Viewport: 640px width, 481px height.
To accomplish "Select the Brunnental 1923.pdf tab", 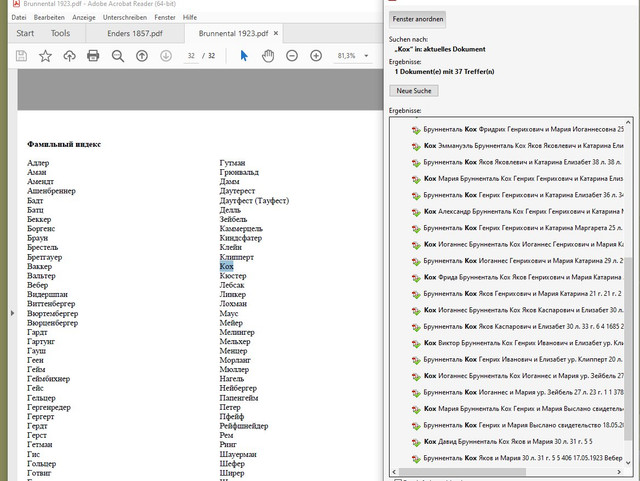I will click(x=233, y=33).
